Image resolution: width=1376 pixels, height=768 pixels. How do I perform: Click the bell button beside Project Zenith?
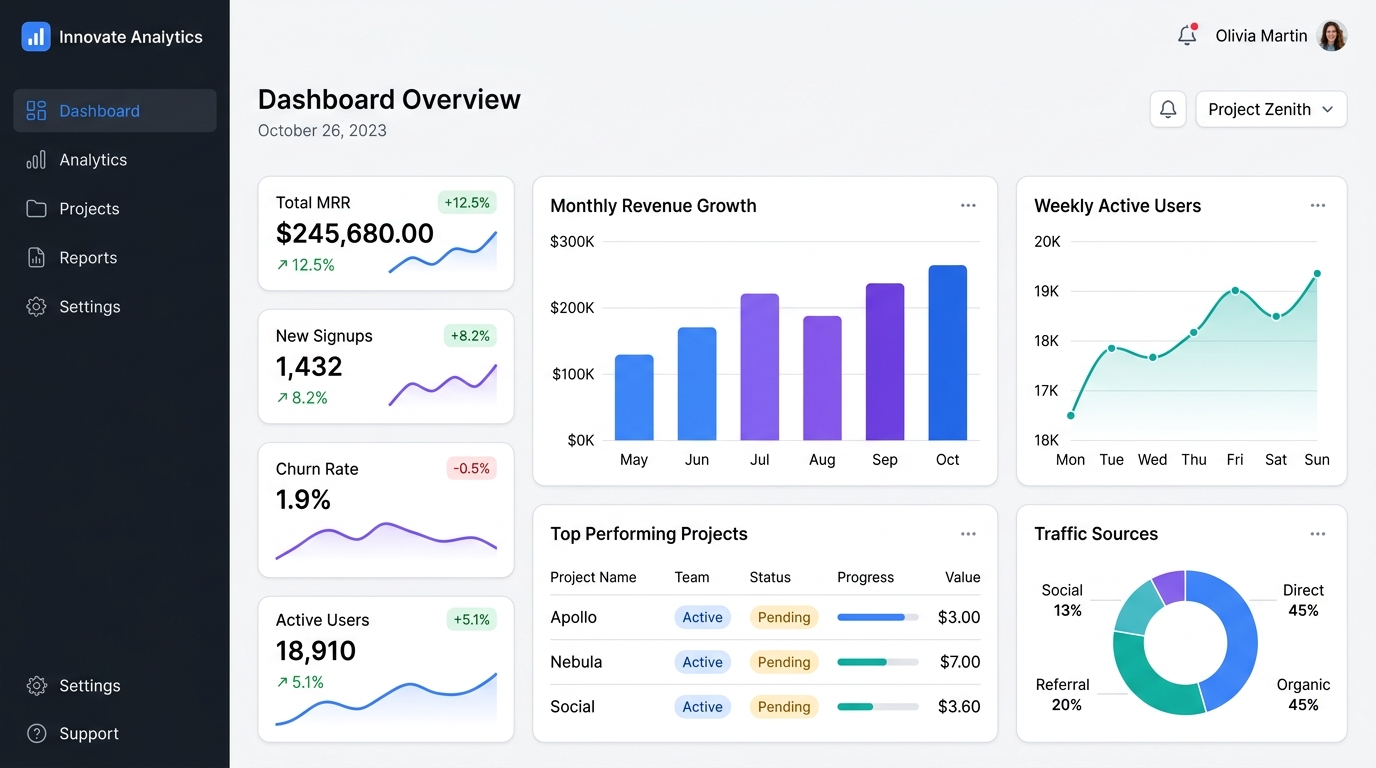pos(1168,109)
